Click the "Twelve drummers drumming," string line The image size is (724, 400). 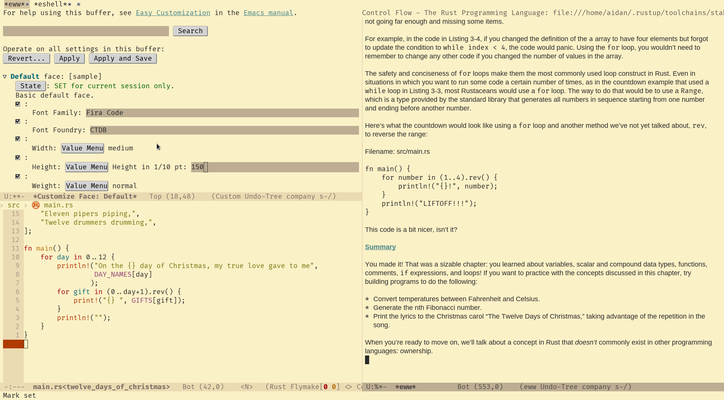98,223
